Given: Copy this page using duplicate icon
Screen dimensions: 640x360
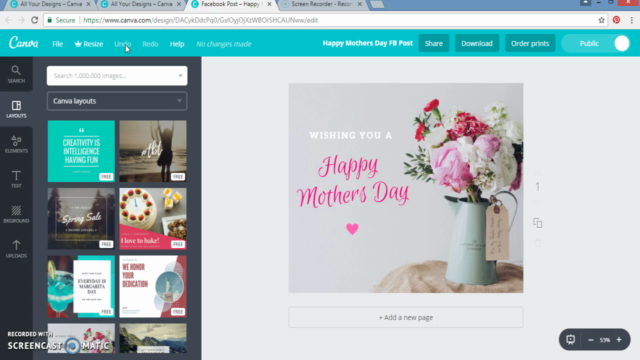Looking at the screenshot, I should (x=538, y=223).
